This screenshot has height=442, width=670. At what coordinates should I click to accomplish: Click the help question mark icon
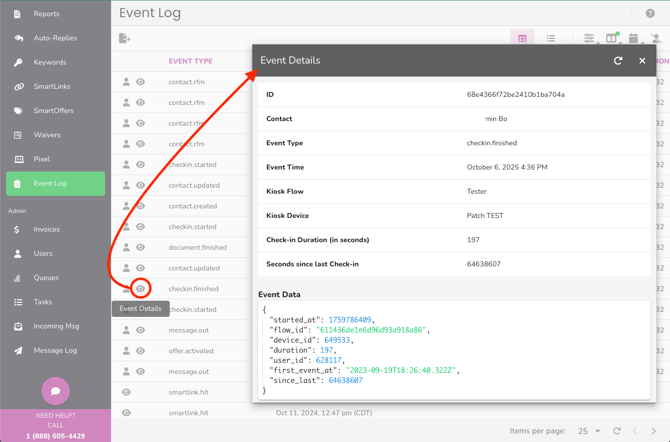[x=650, y=13]
